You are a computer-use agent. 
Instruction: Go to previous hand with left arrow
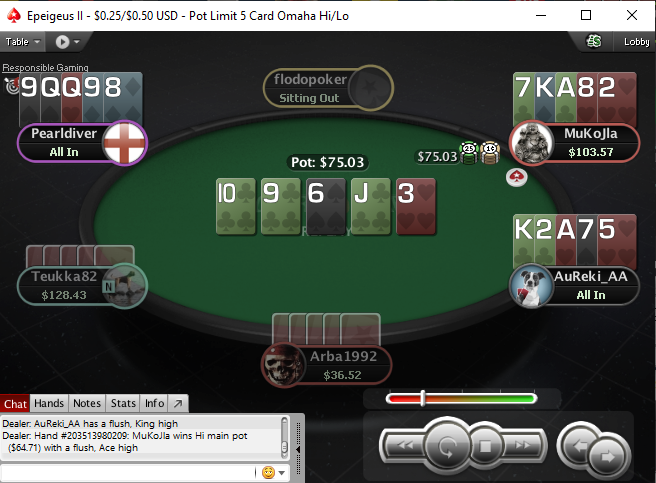tap(579, 446)
